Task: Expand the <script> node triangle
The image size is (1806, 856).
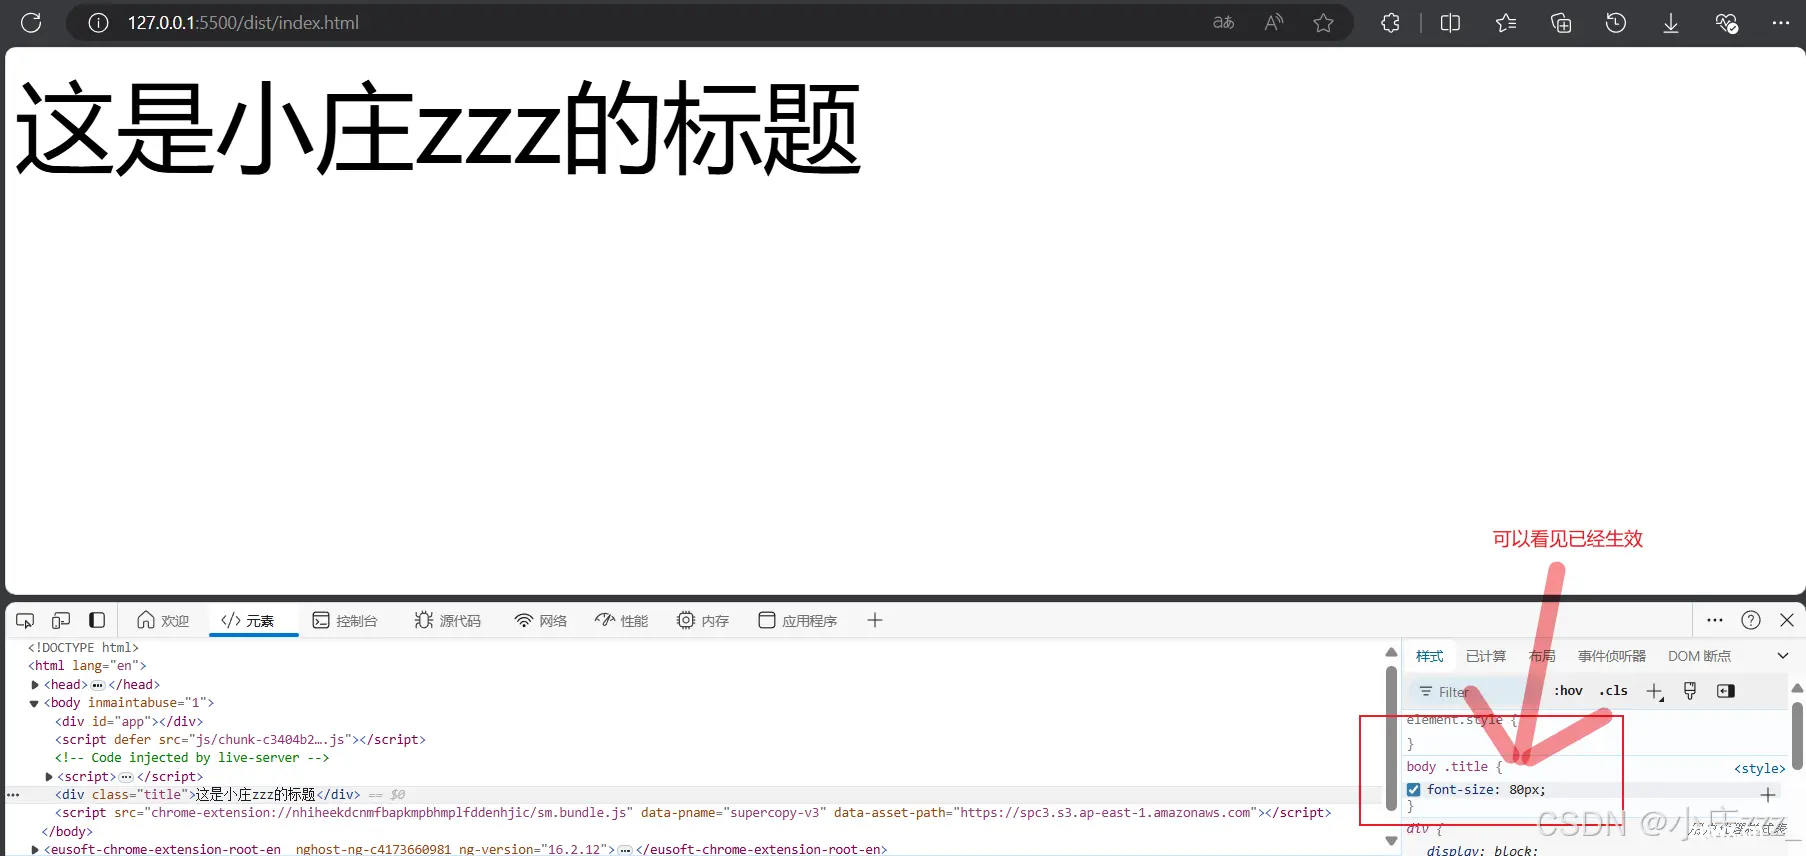Action: click(49, 777)
